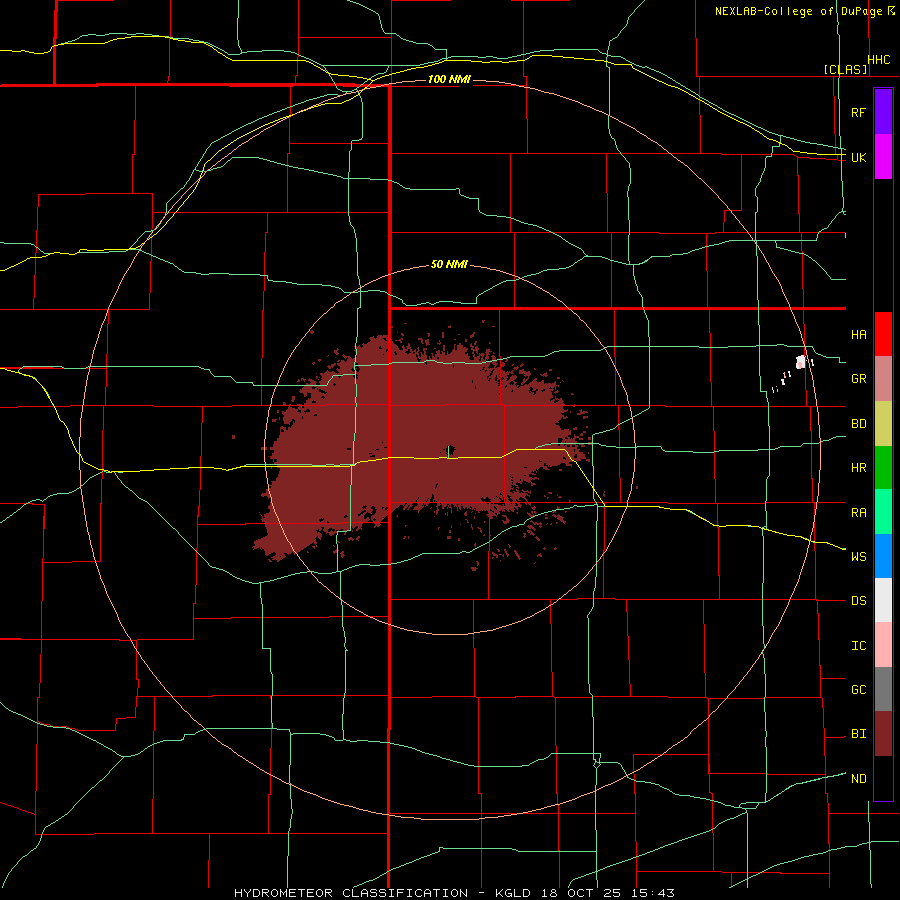Click the green HR legend swatch
The height and width of the screenshot is (900, 900).
pyautogui.click(x=883, y=468)
